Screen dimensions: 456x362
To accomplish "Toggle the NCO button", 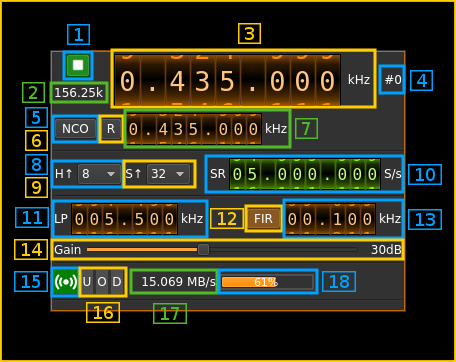I will click(75, 129).
